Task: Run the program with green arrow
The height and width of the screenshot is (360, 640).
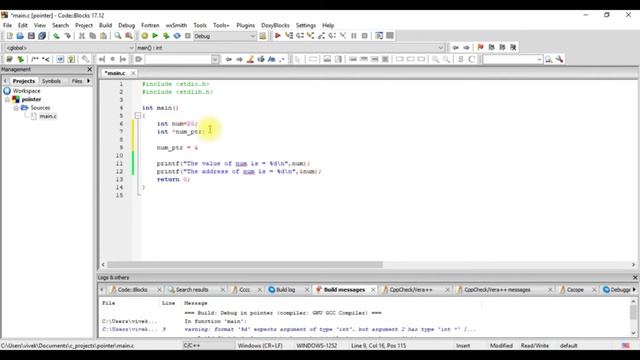Action: [x=155, y=36]
